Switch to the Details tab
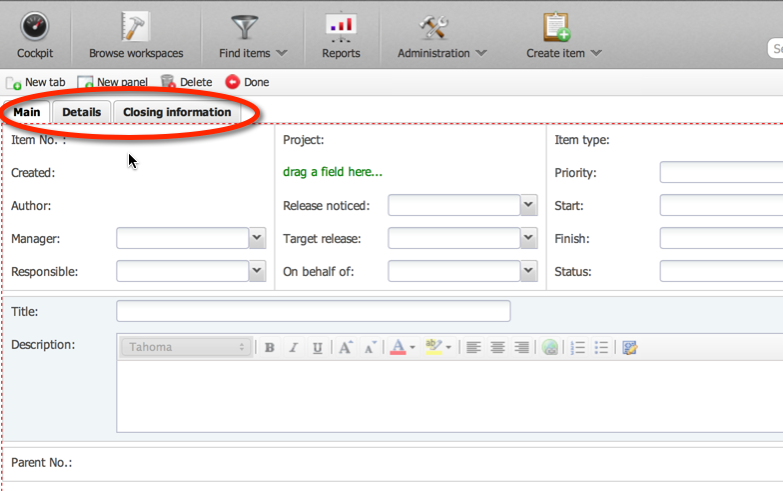783x491 pixels. (x=82, y=112)
